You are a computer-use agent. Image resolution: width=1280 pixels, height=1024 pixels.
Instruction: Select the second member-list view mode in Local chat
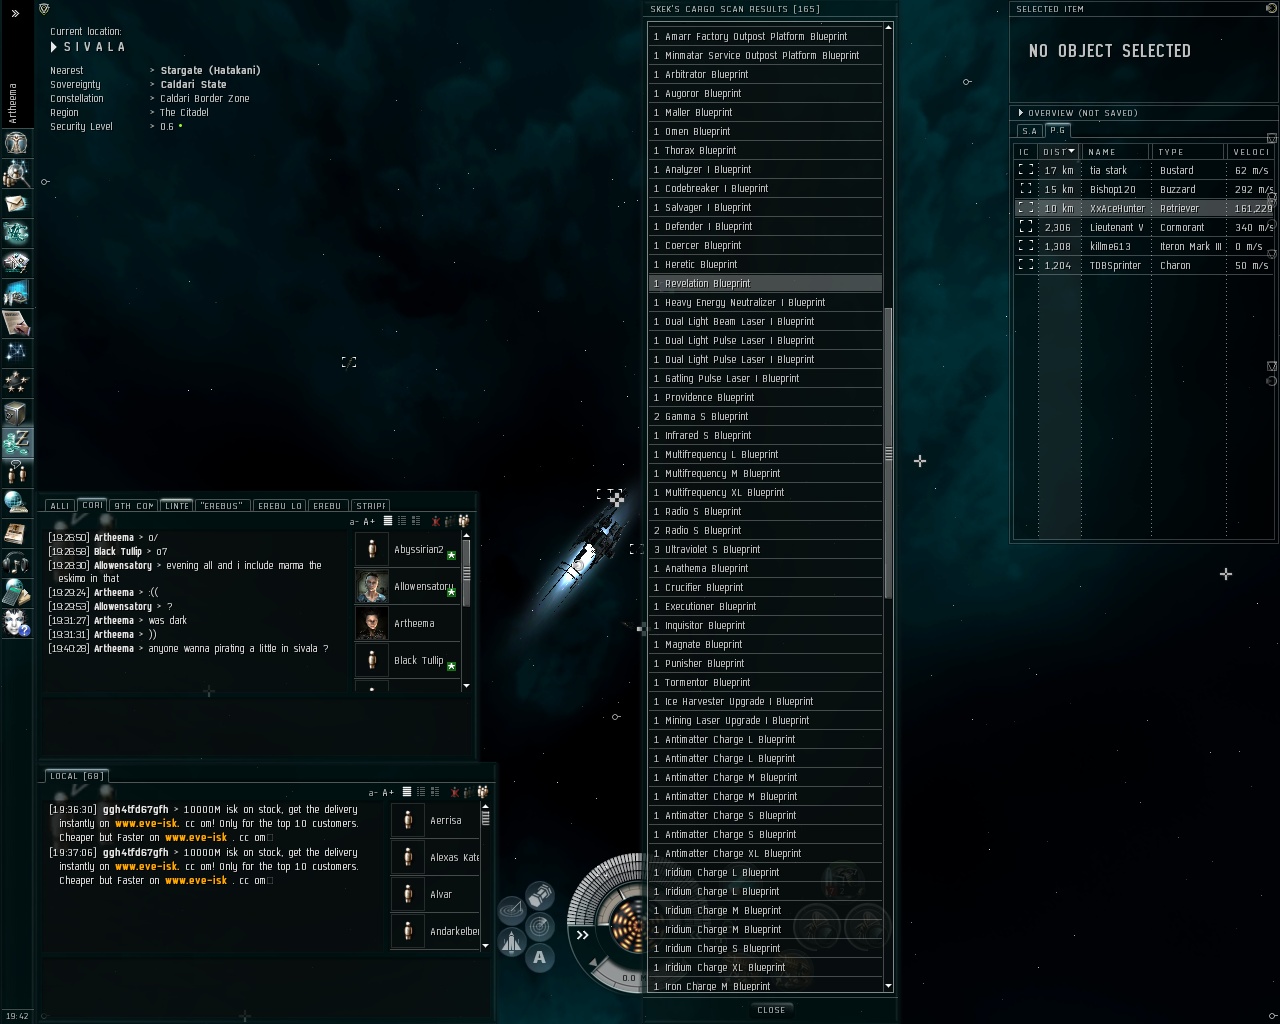point(421,792)
